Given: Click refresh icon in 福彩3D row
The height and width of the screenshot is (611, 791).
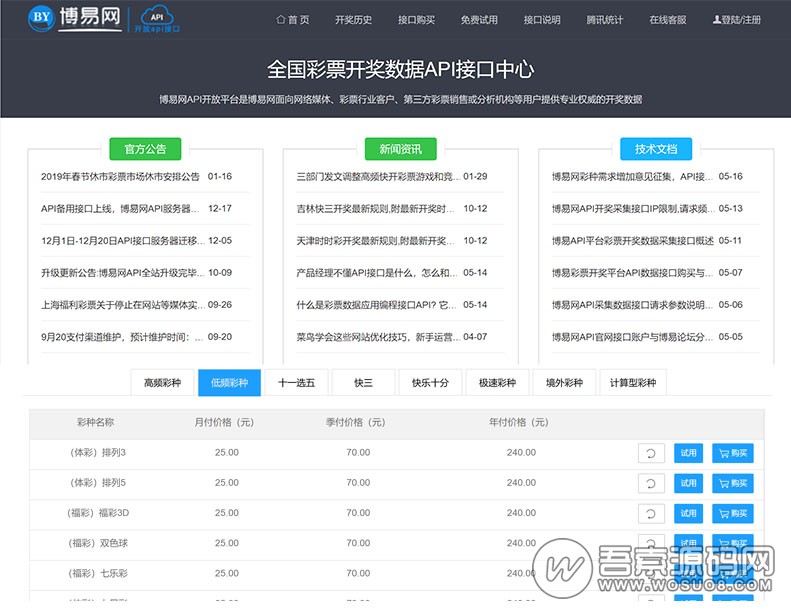Looking at the screenshot, I should [x=651, y=514].
